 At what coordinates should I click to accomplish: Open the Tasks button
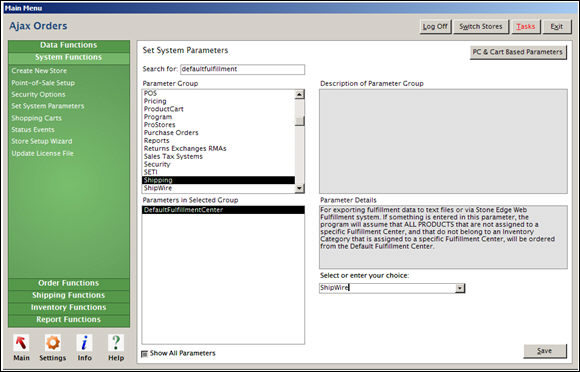(526, 27)
